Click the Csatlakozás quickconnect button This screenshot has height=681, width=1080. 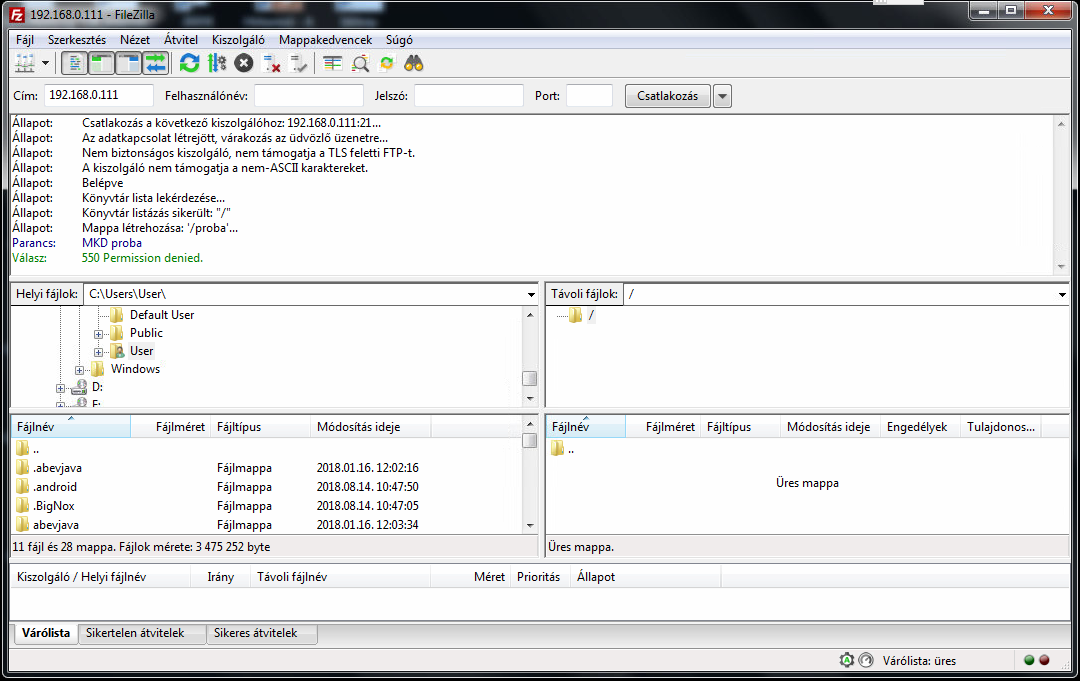pos(667,96)
